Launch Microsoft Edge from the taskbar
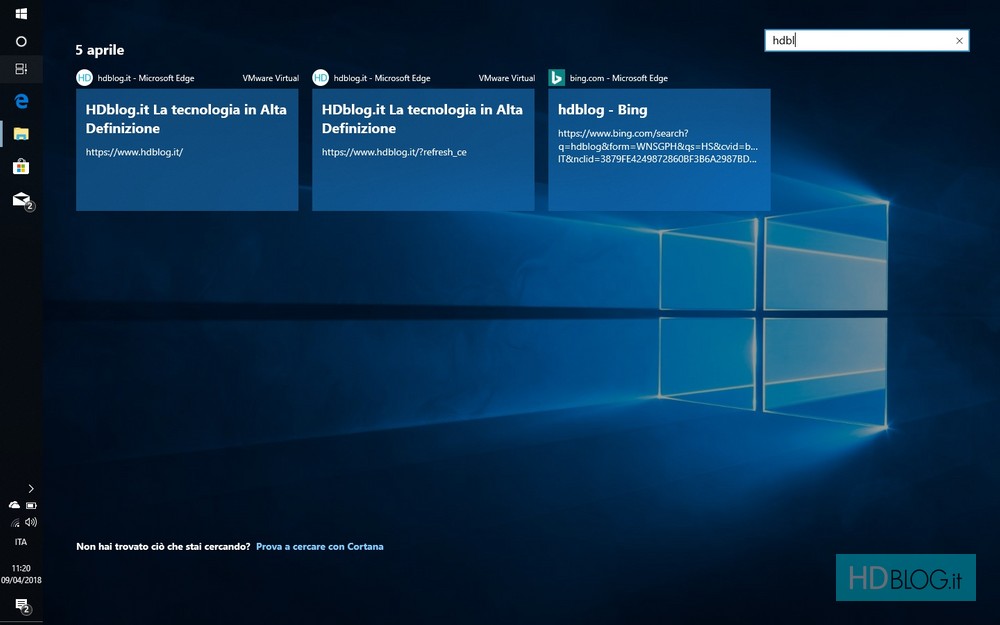This screenshot has height=625, width=1000. [x=21, y=101]
